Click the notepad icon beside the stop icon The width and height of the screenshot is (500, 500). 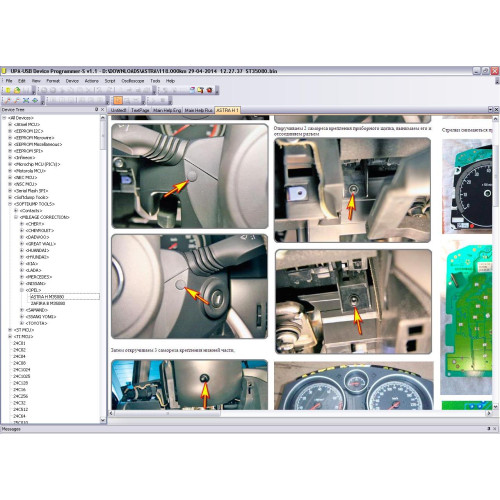click(201, 90)
